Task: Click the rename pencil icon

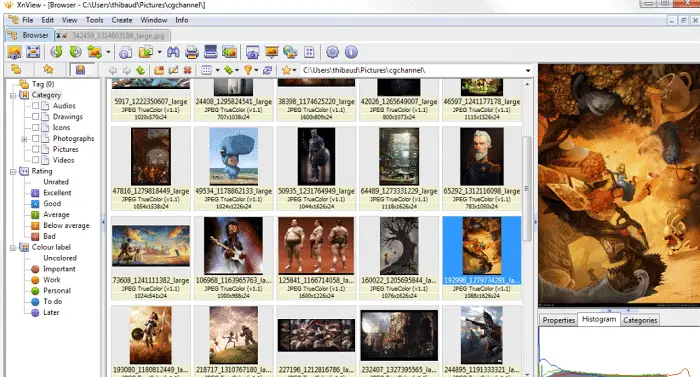Action: (173, 70)
